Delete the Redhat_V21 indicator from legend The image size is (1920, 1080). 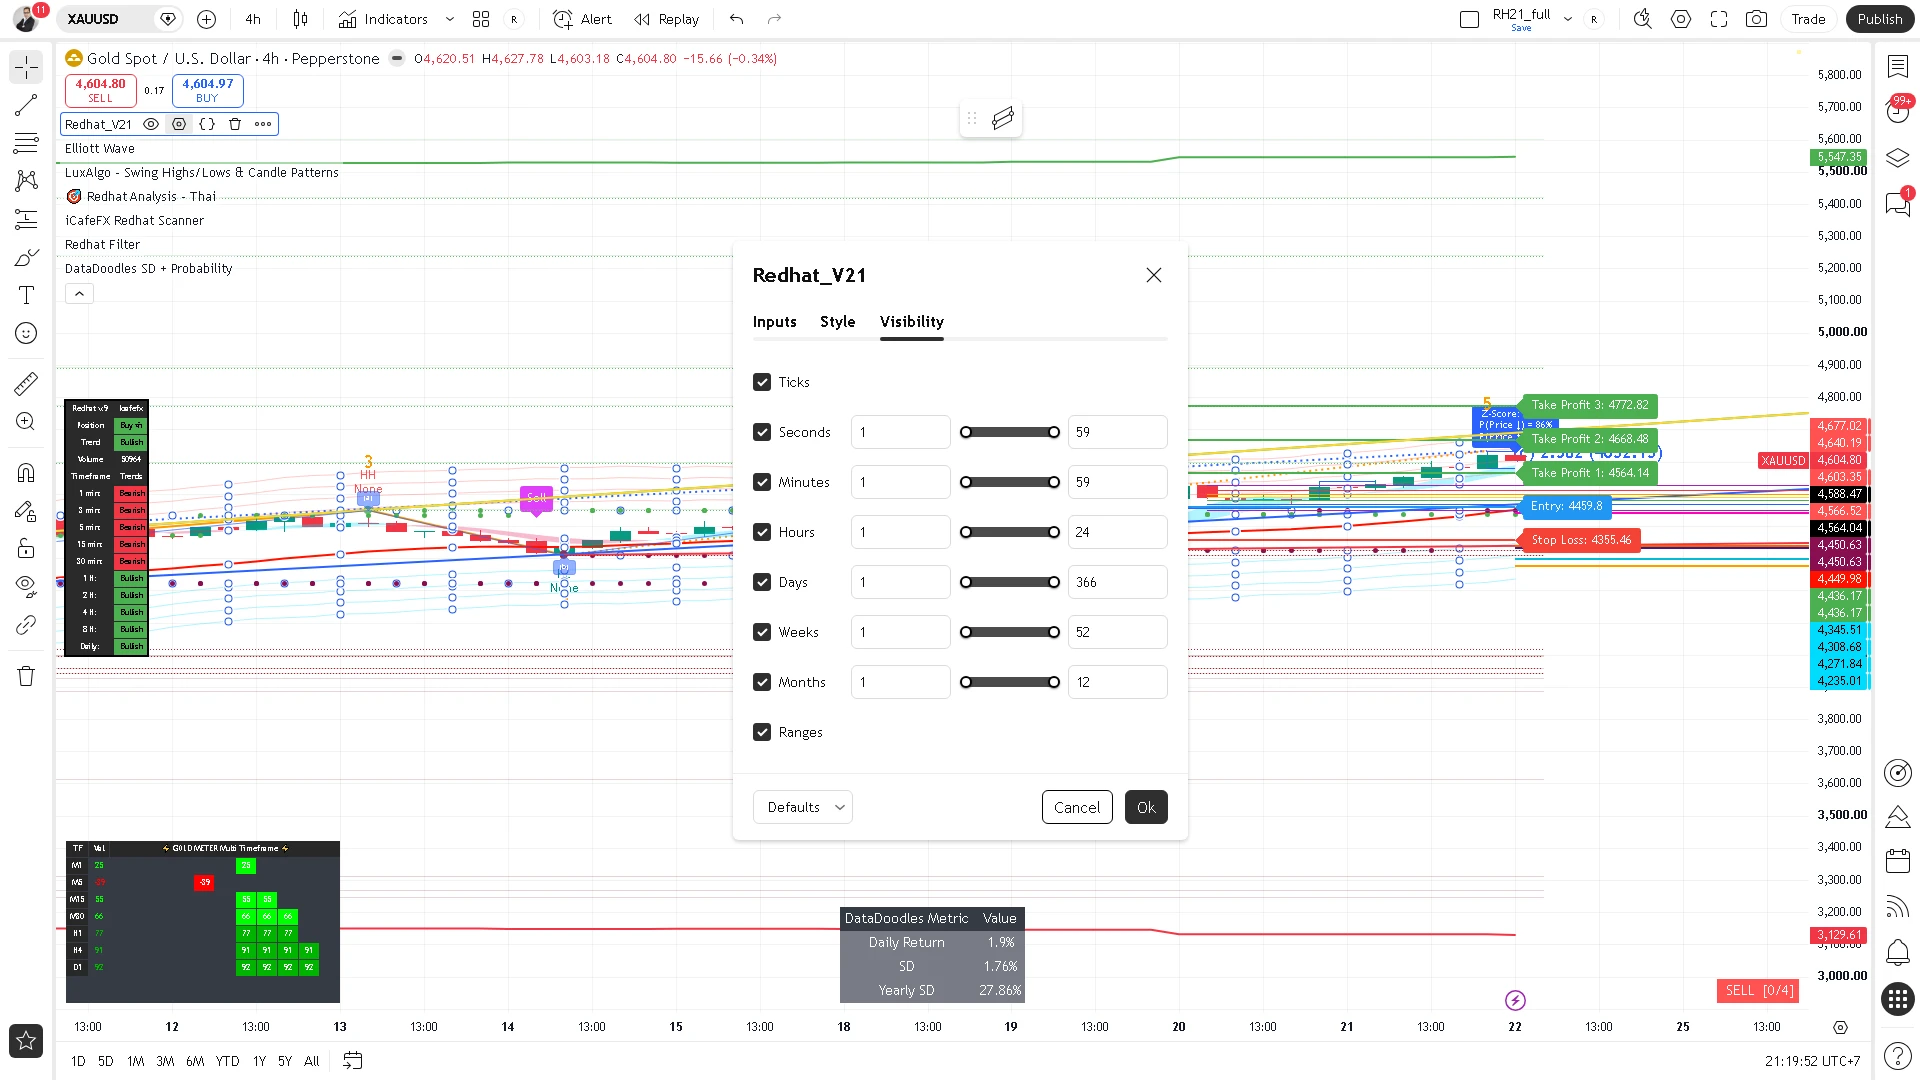pyautogui.click(x=235, y=124)
